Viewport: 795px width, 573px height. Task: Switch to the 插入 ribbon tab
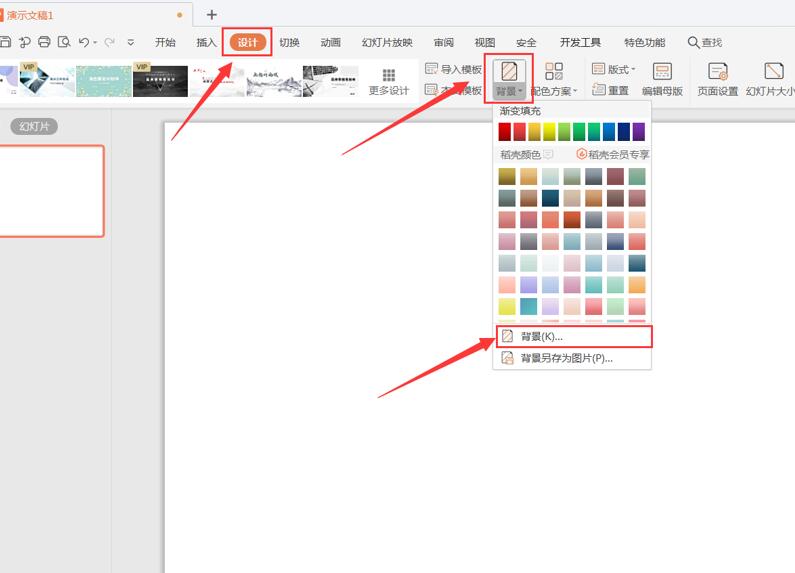206,42
